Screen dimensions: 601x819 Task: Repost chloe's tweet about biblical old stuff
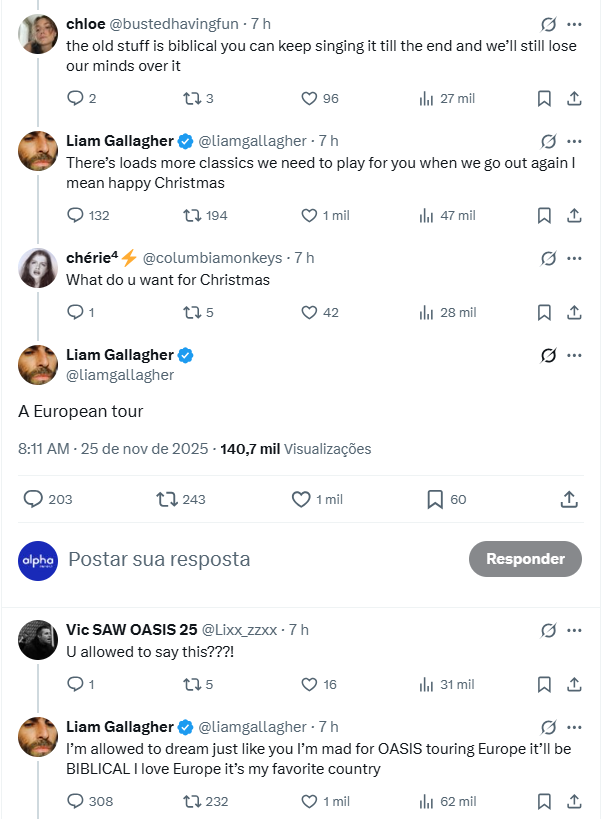[190, 98]
